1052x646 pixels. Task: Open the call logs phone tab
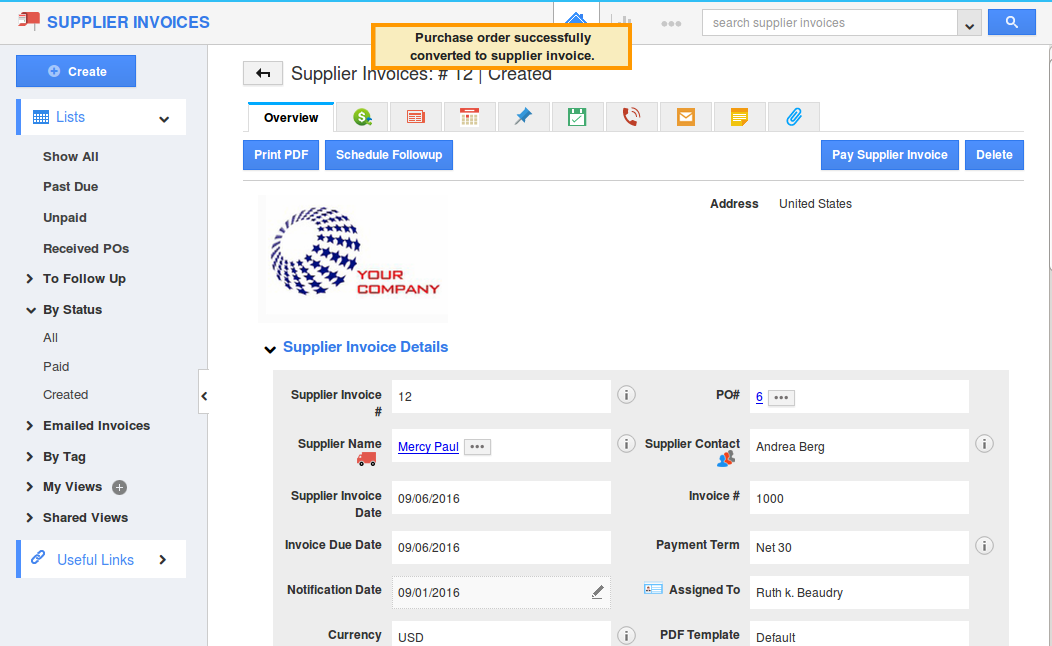tap(631, 117)
